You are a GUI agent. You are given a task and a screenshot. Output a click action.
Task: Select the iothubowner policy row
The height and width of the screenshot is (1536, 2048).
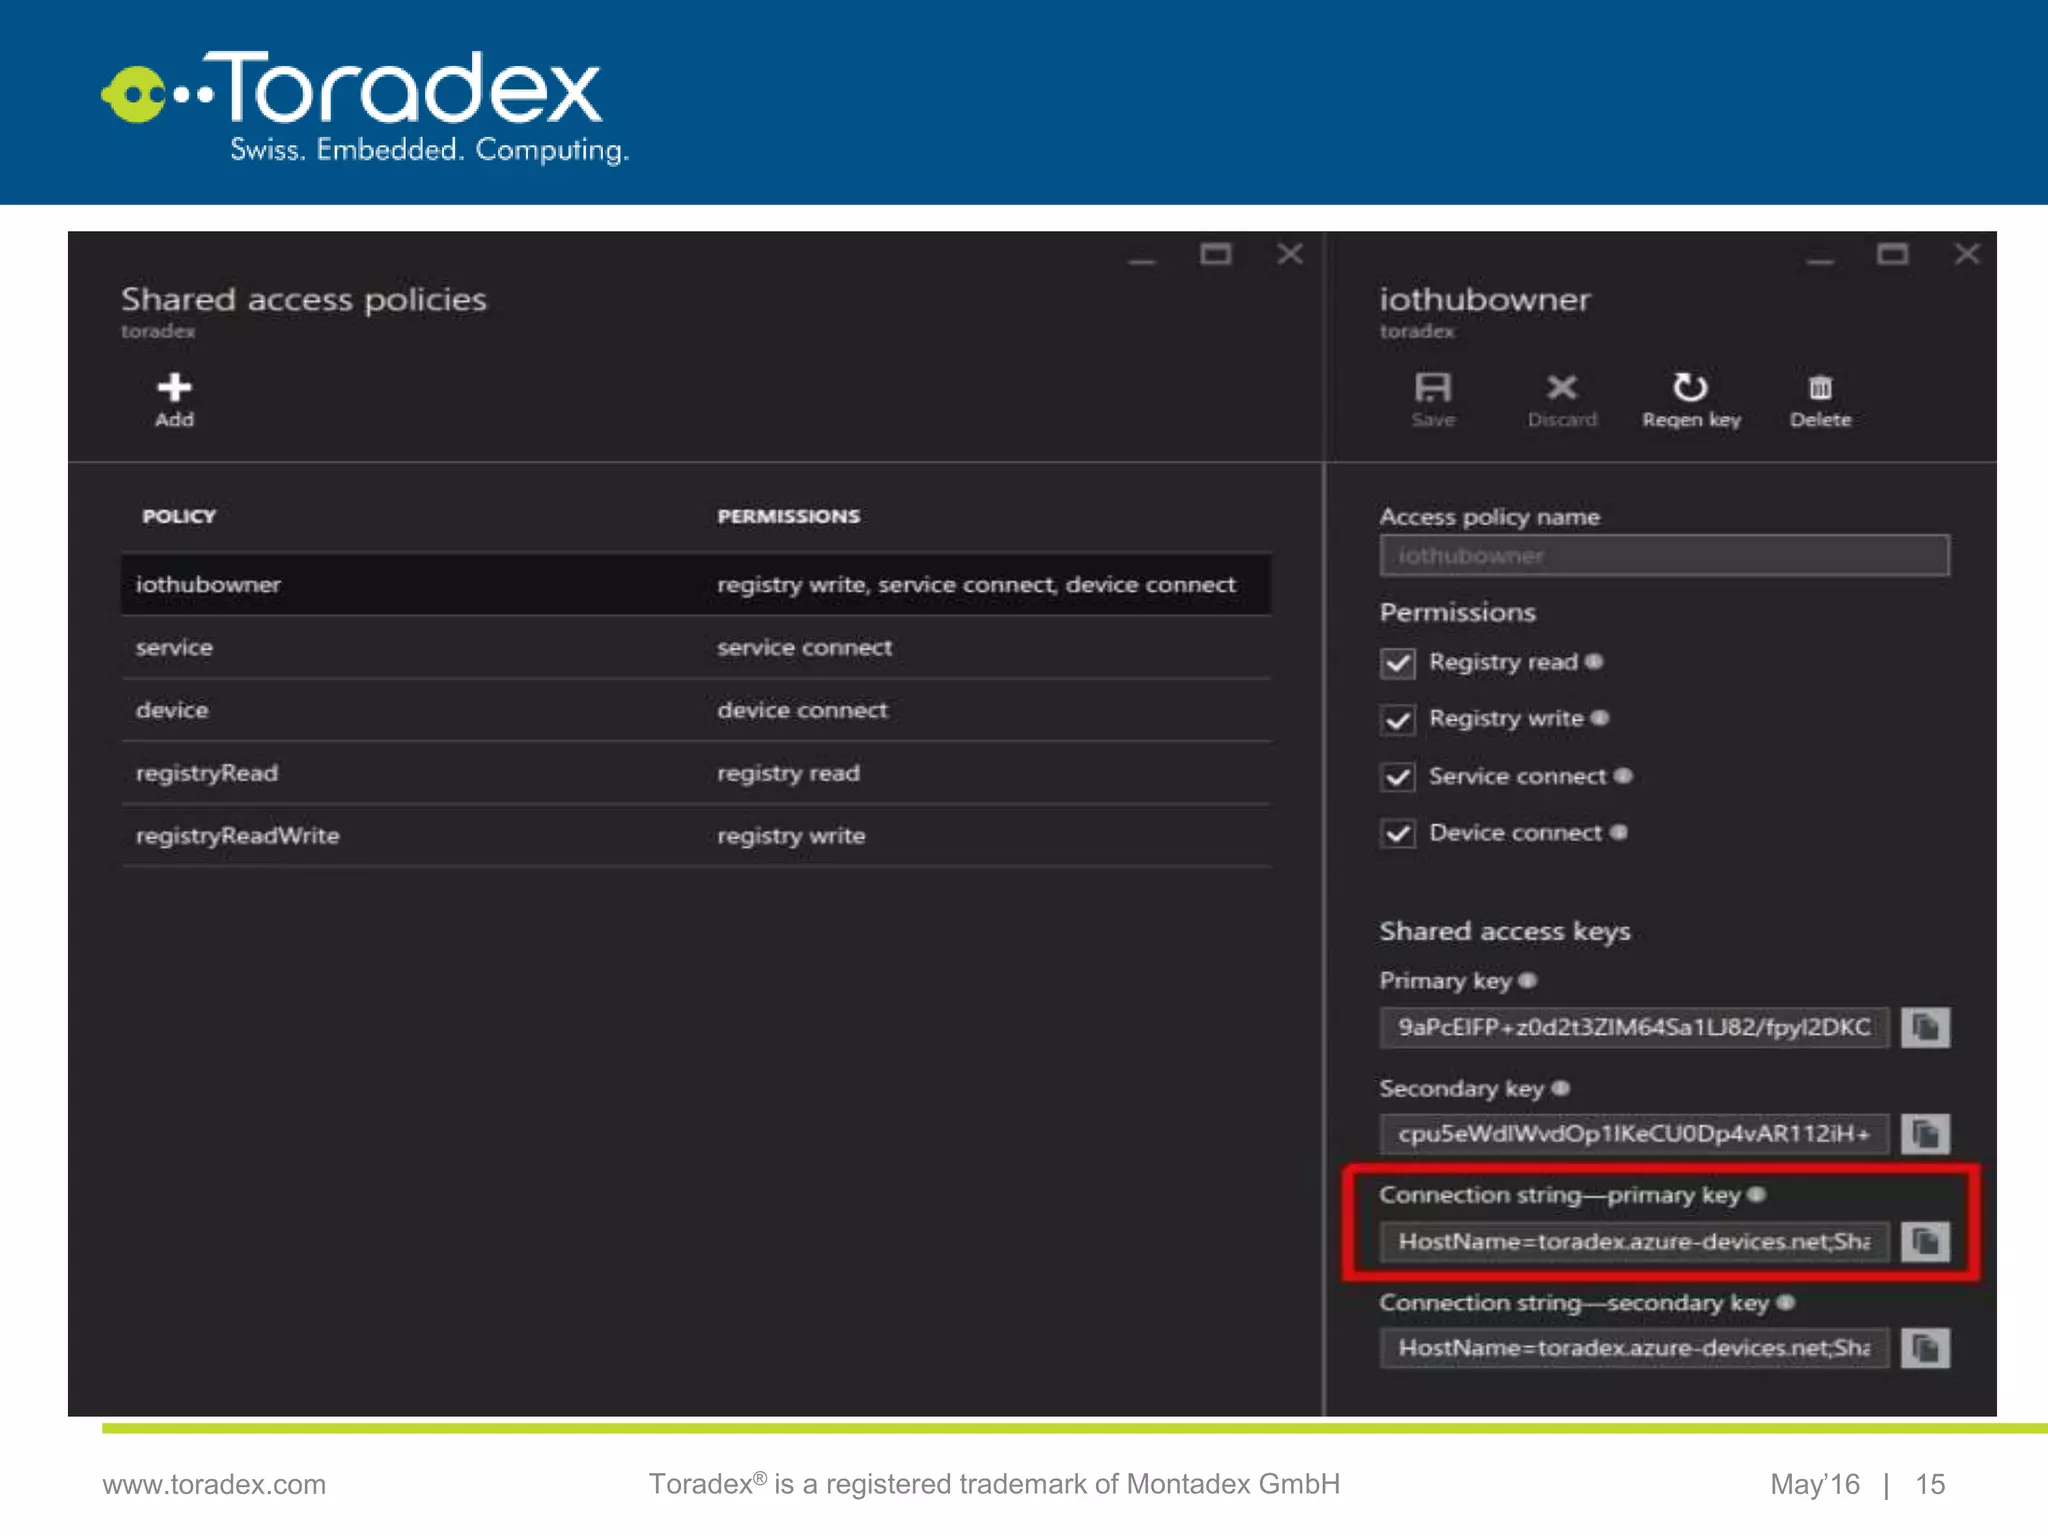[x=696, y=584]
